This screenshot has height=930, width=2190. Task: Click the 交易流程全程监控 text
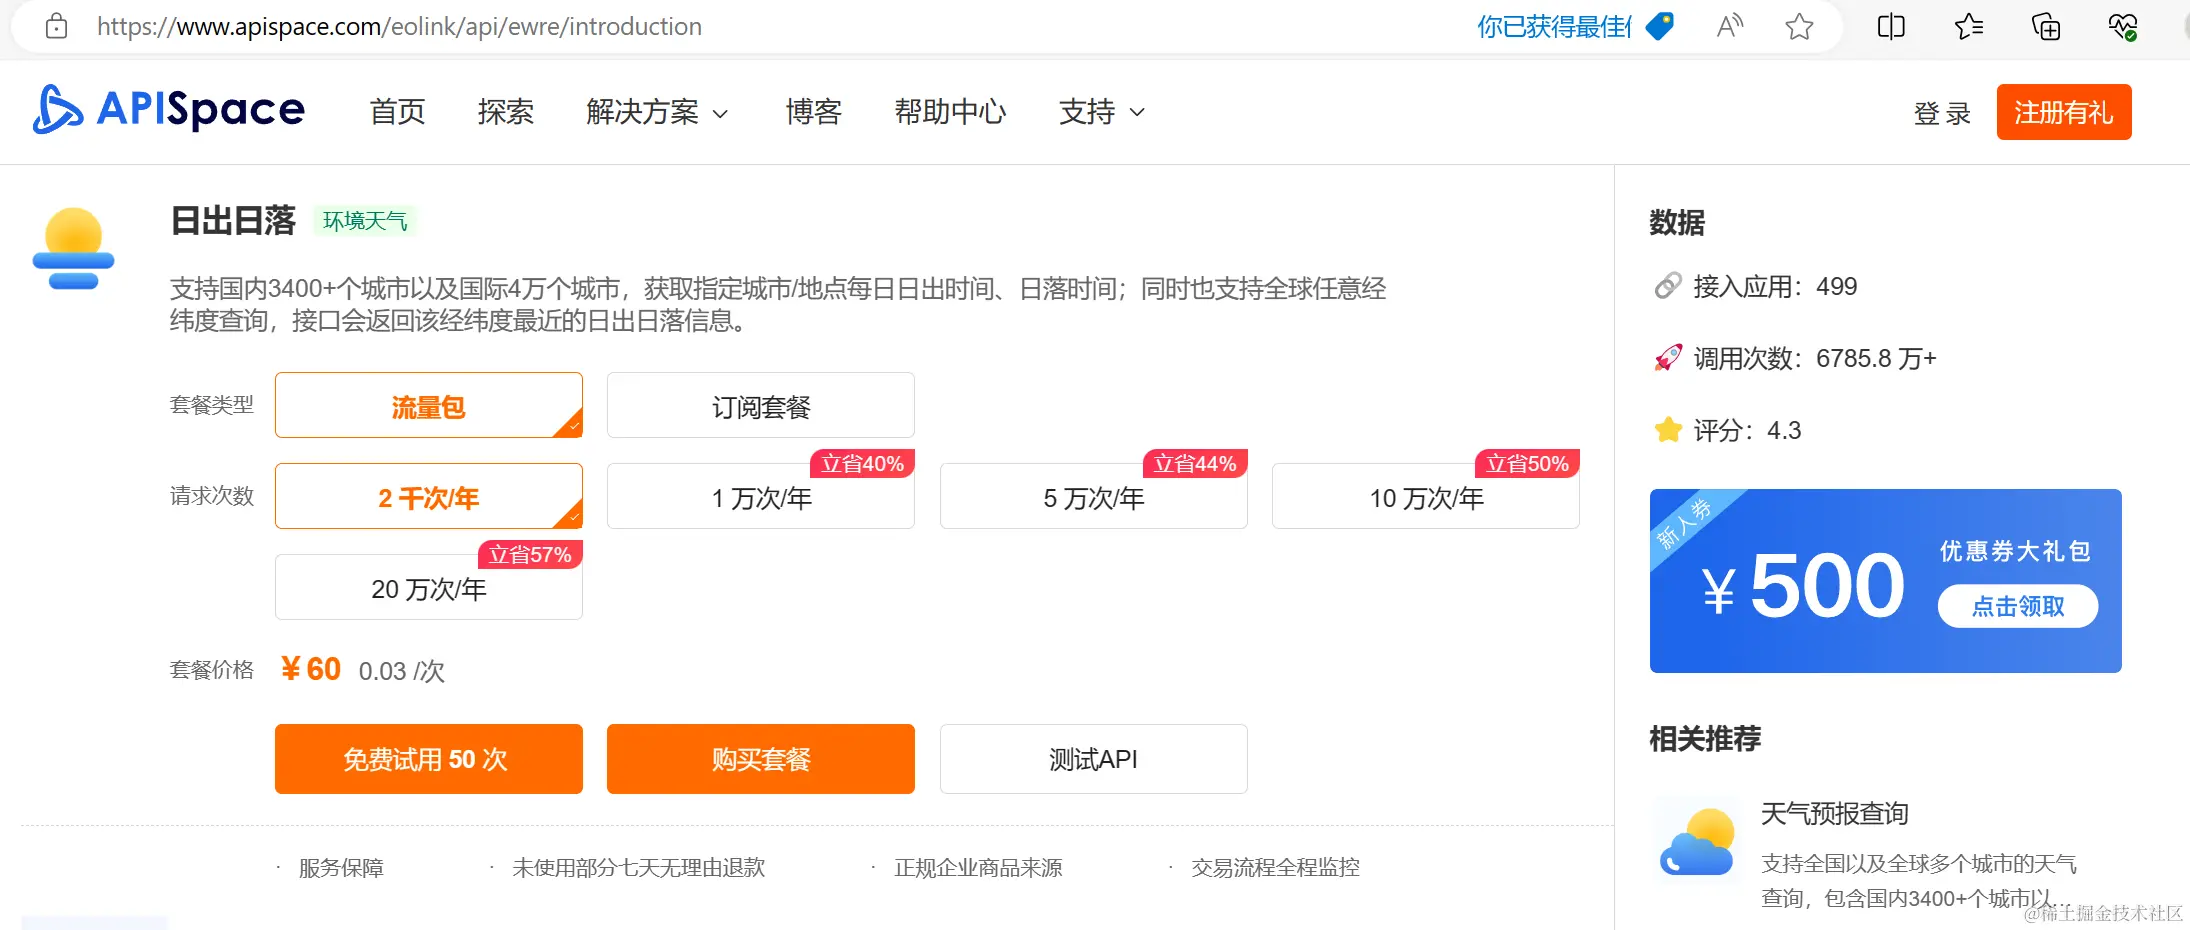pos(1275,867)
